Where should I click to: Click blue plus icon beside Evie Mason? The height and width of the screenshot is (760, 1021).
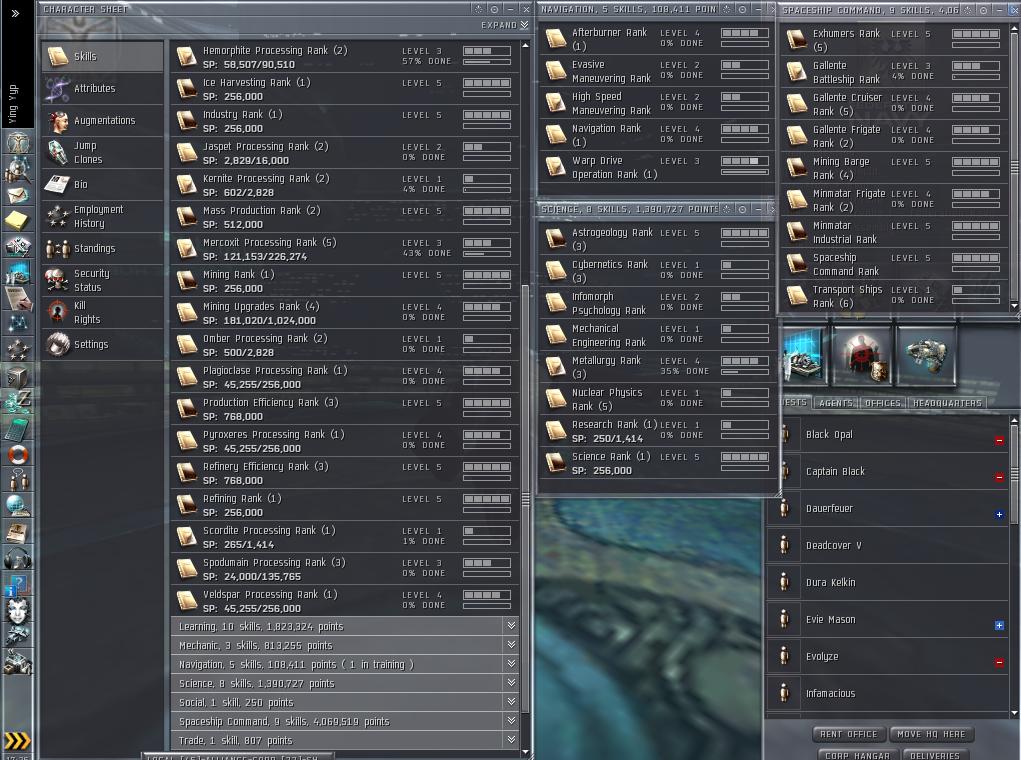(999, 625)
